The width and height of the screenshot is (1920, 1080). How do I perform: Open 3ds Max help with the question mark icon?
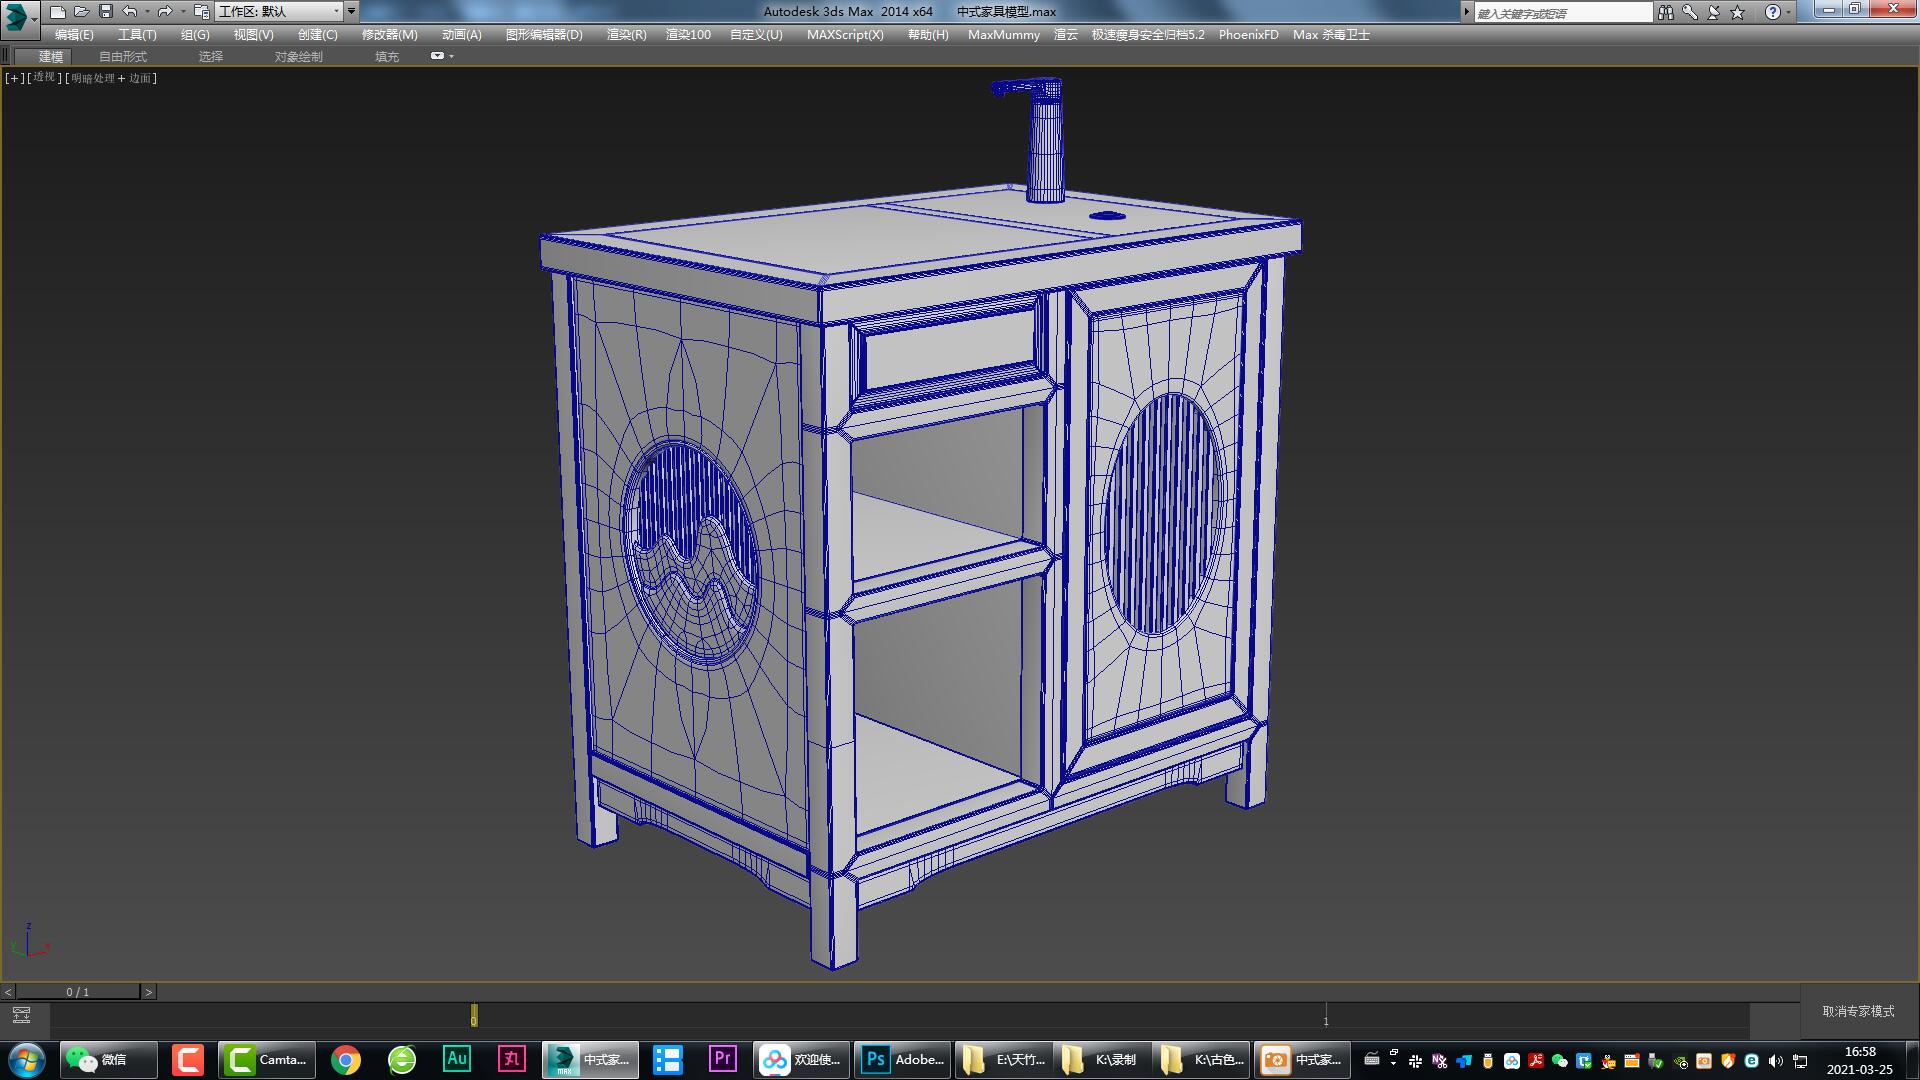point(1773,11)
